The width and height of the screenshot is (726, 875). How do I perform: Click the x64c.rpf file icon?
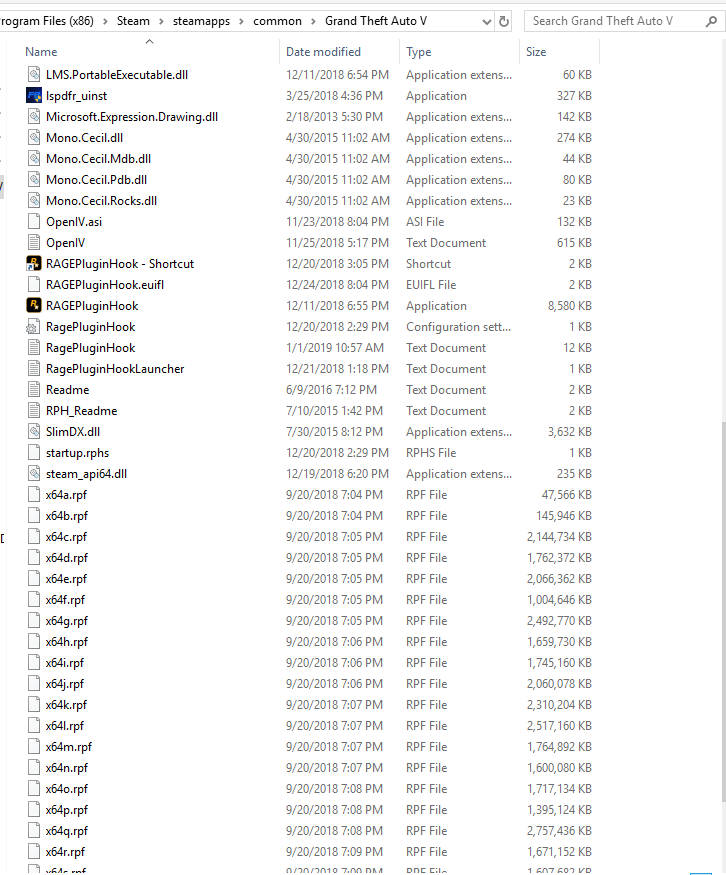(34, 537)
